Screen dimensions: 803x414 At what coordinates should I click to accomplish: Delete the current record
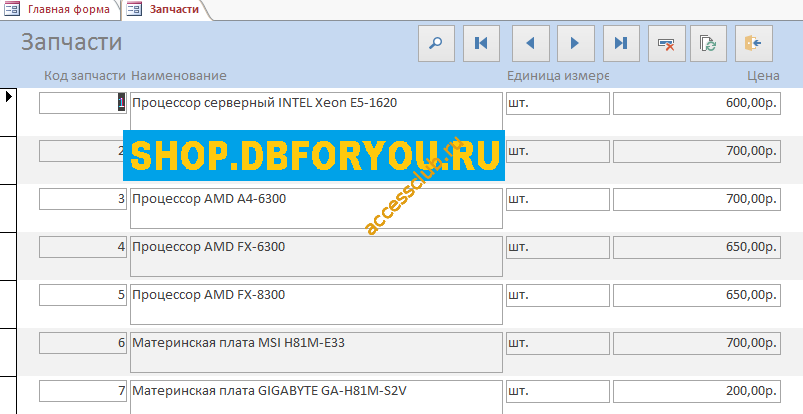(667, 44)
